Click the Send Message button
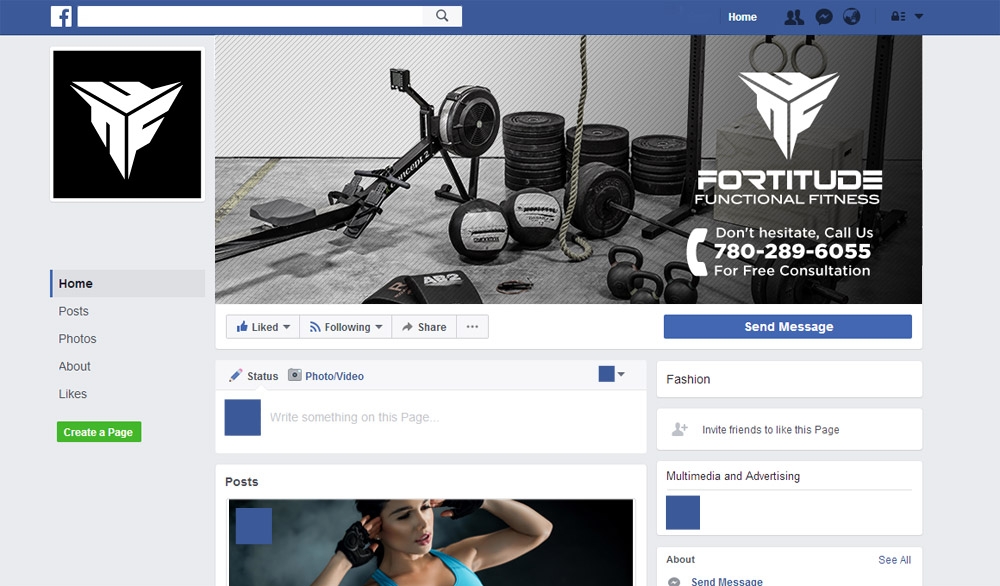 [787, 326]
